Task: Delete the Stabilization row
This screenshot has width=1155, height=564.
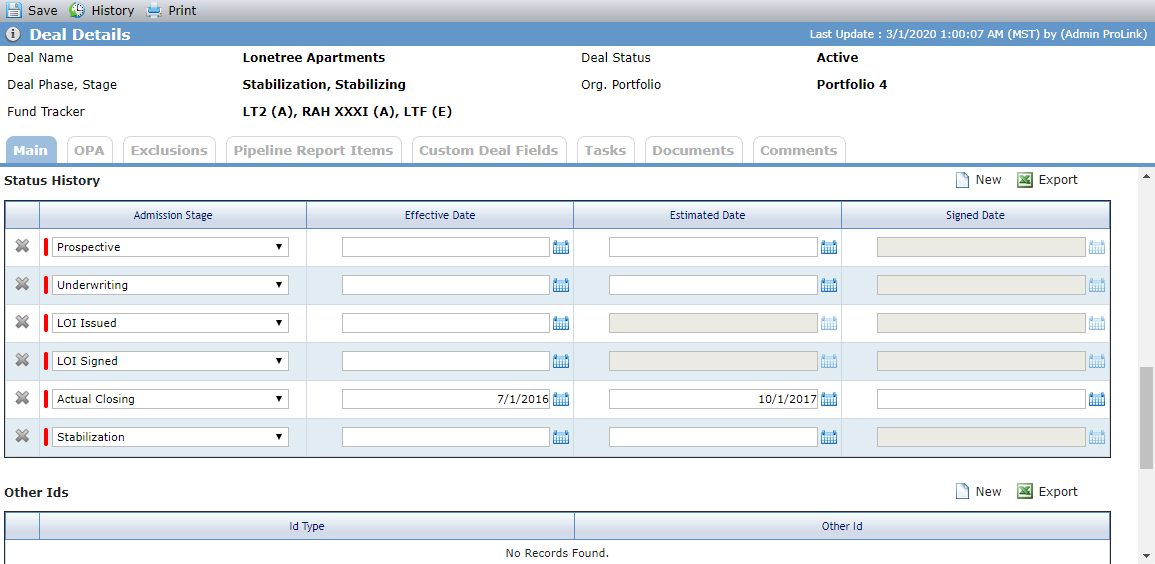Action: [23, 436]
